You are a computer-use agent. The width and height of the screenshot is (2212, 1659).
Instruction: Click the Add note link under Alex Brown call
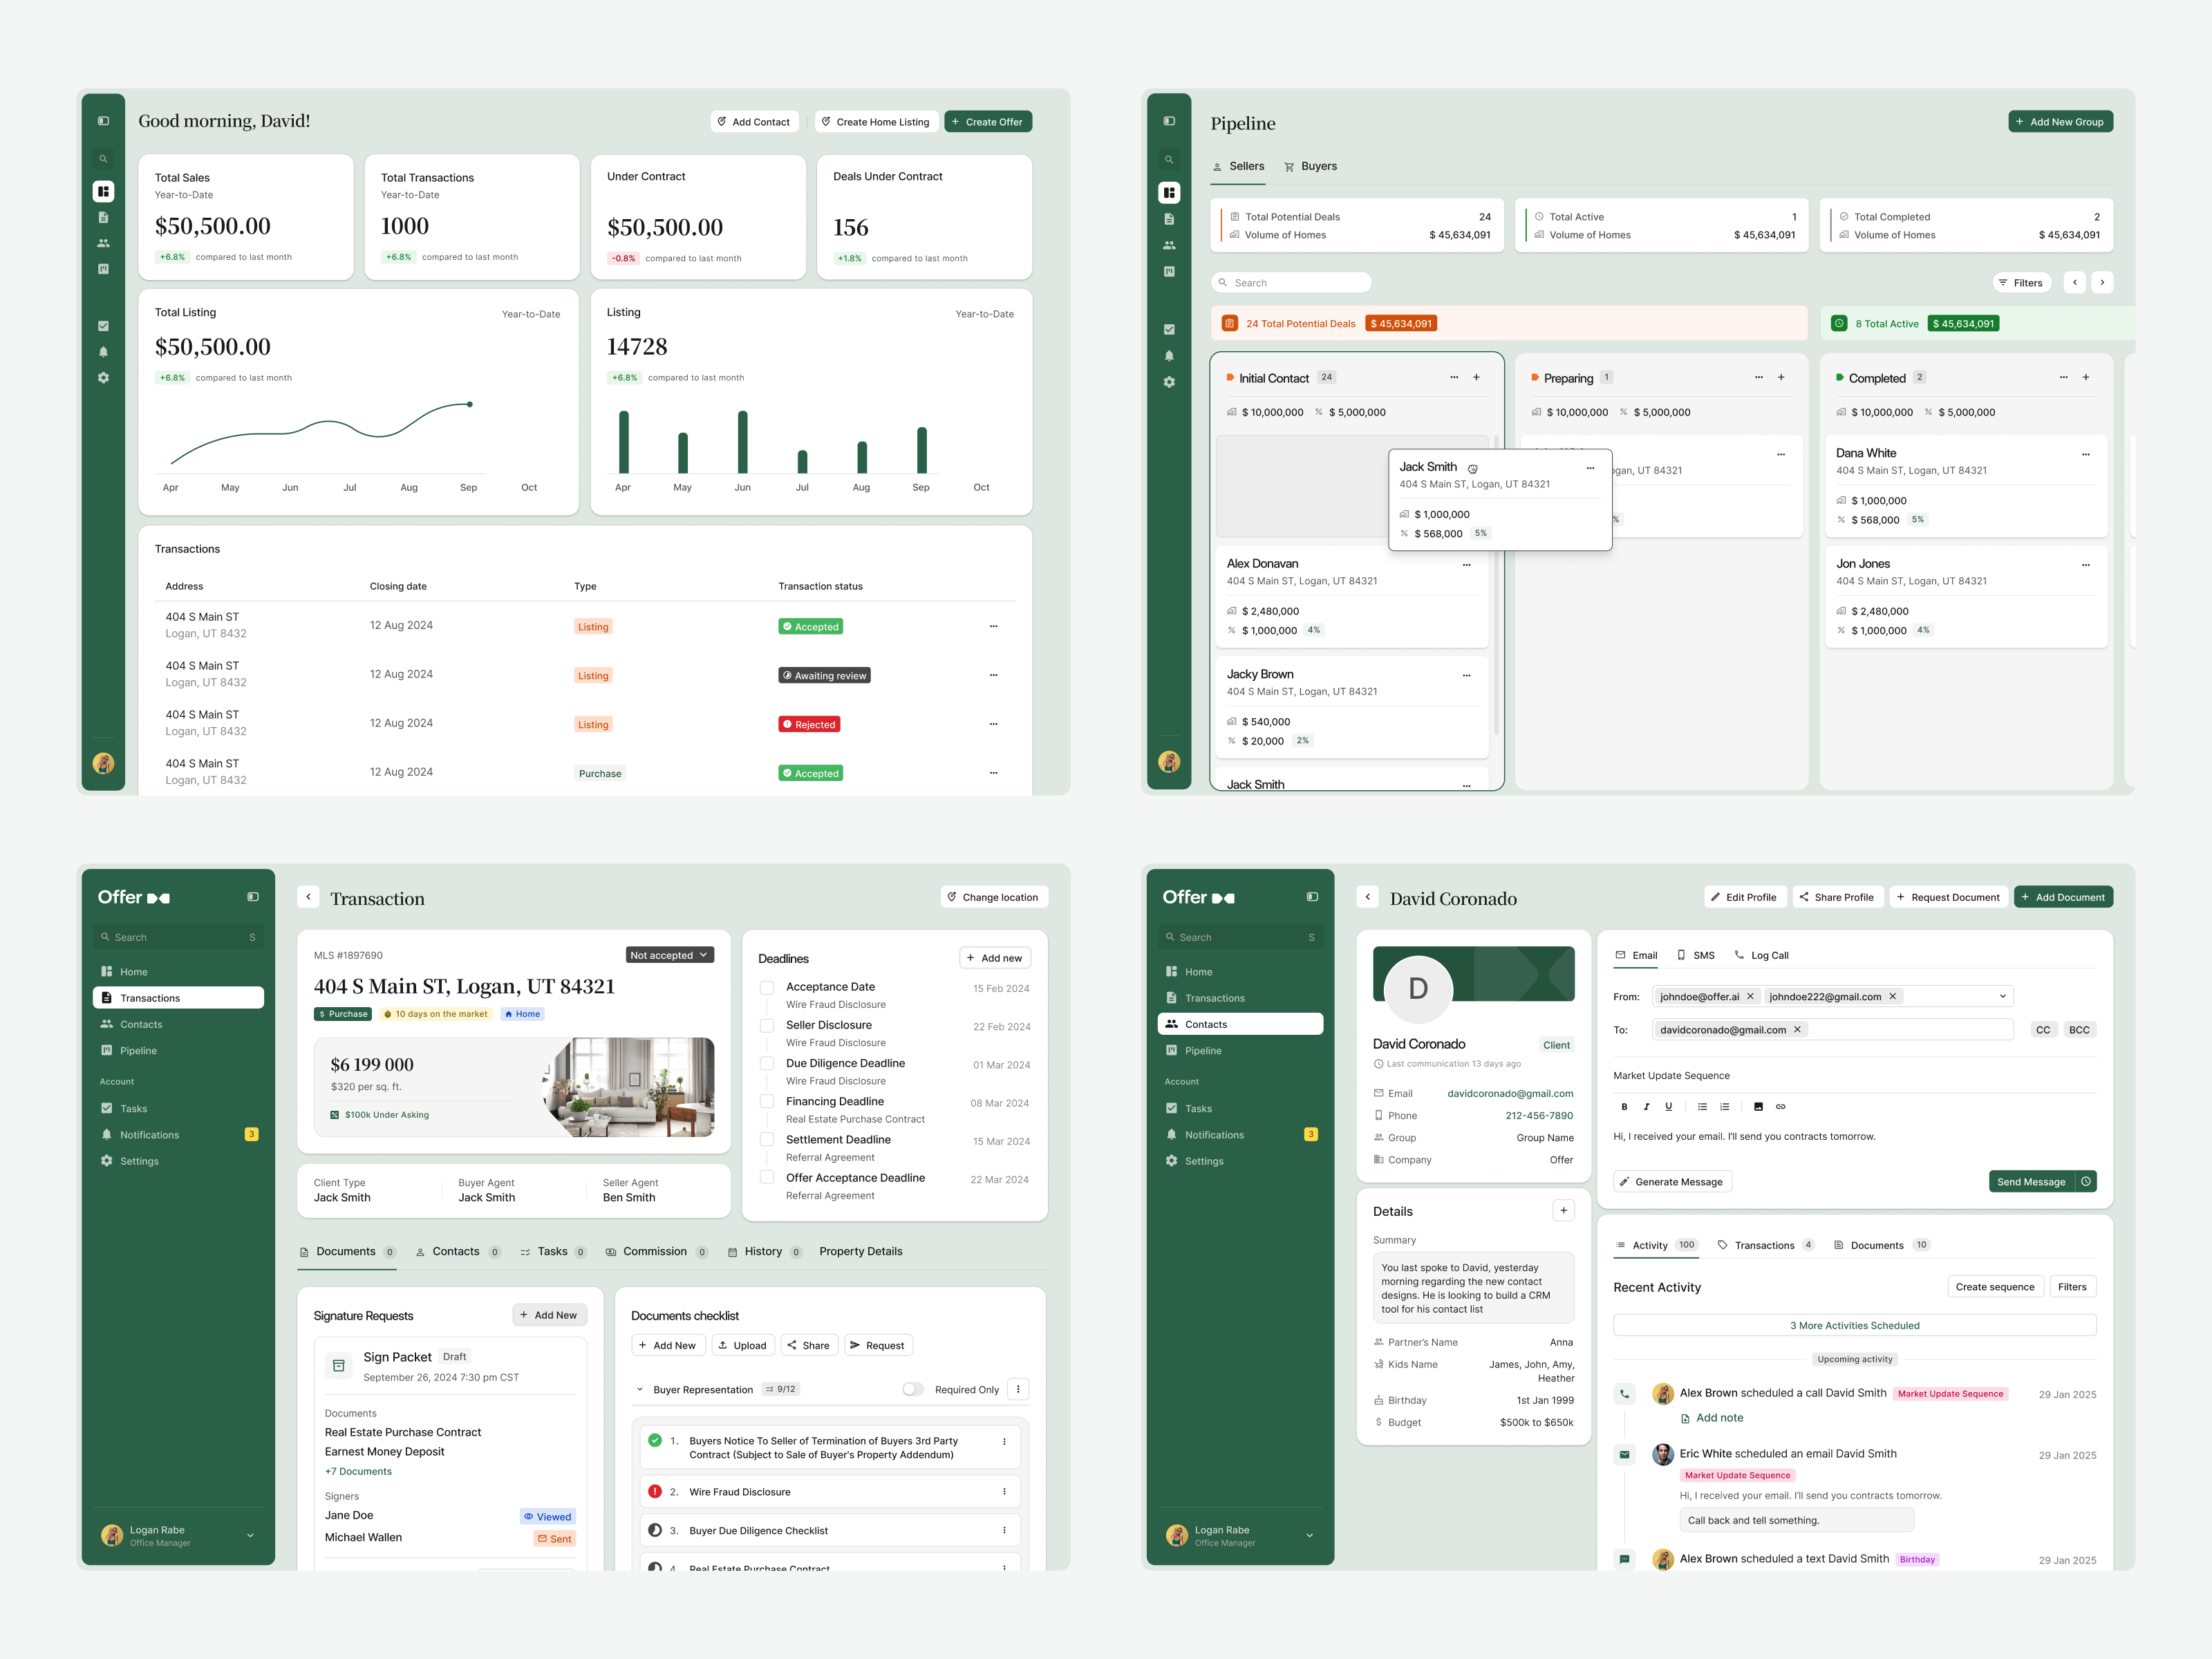[1712, 1418]
